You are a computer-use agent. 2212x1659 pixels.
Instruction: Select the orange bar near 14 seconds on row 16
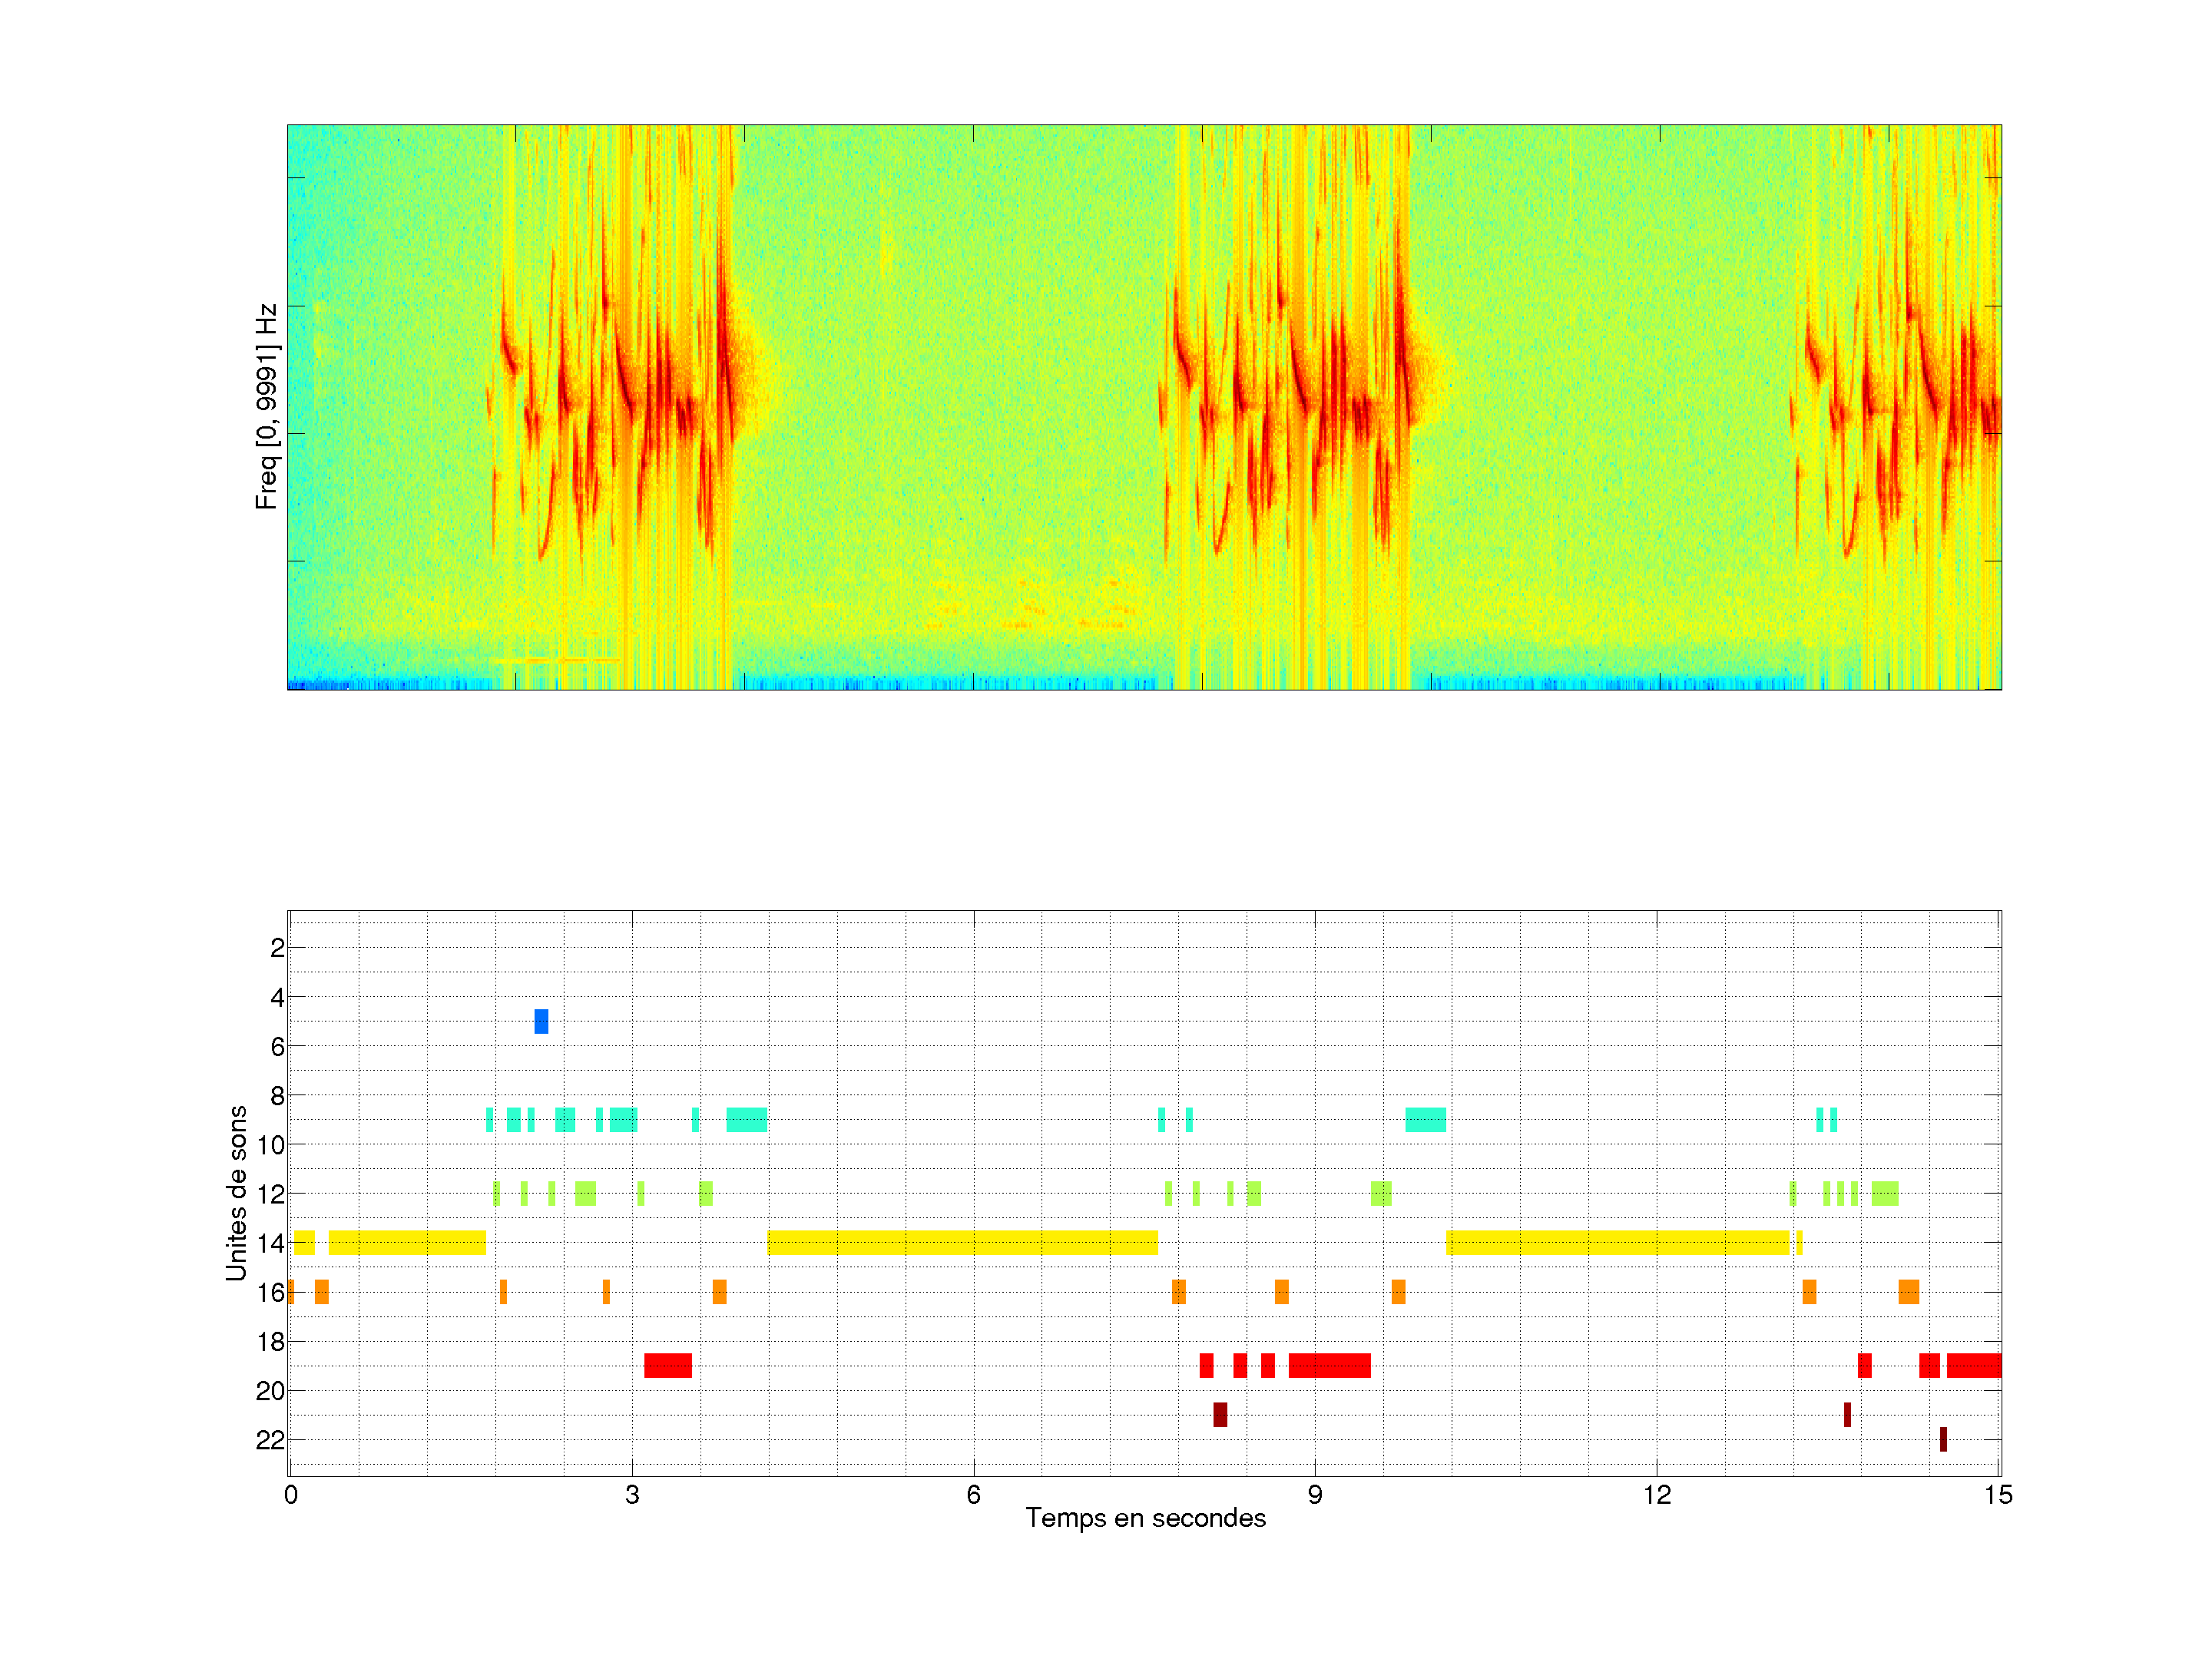click(1908, 1292)
